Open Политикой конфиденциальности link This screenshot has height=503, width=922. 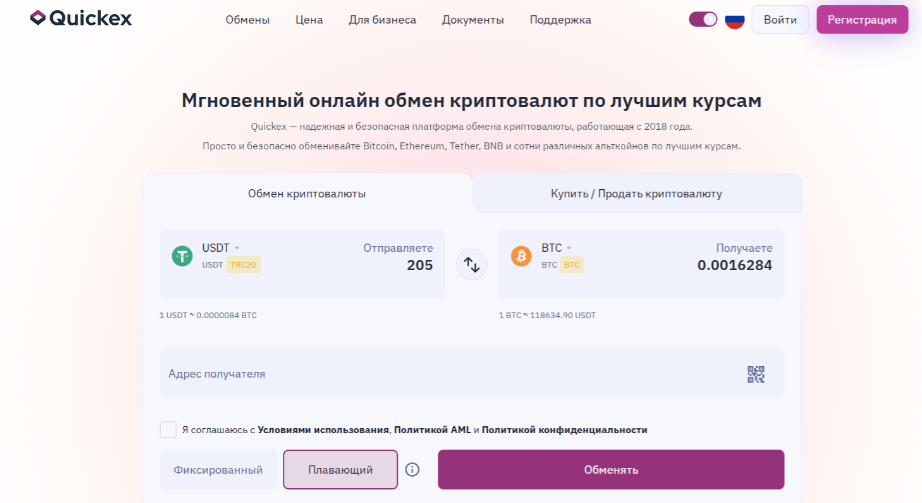click(x=564, y=430)
